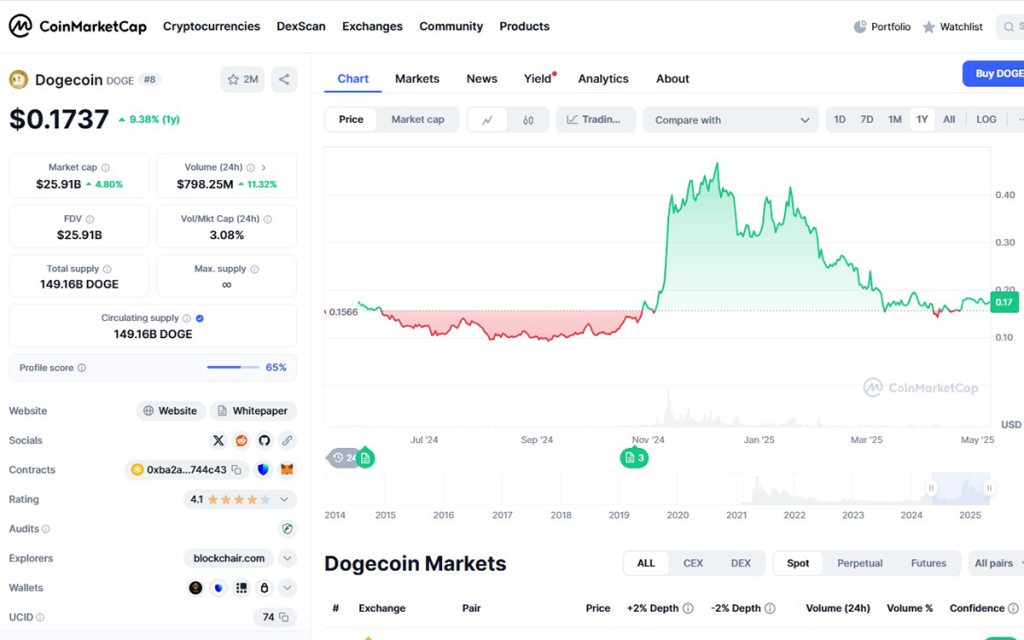Viewport: 1024px width, 640px height.
Task: Click the grid-pattern wallet icon
Action: (x=242, y=588)
